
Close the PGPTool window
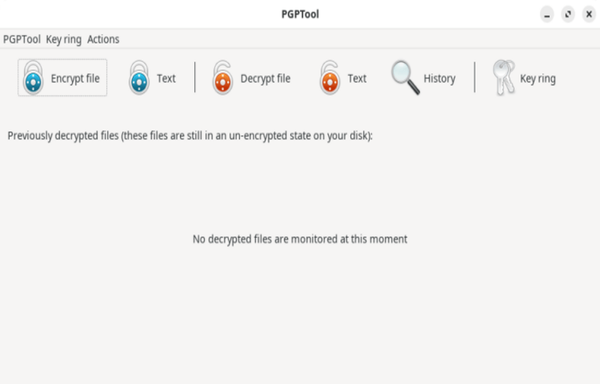click(589, 15)
